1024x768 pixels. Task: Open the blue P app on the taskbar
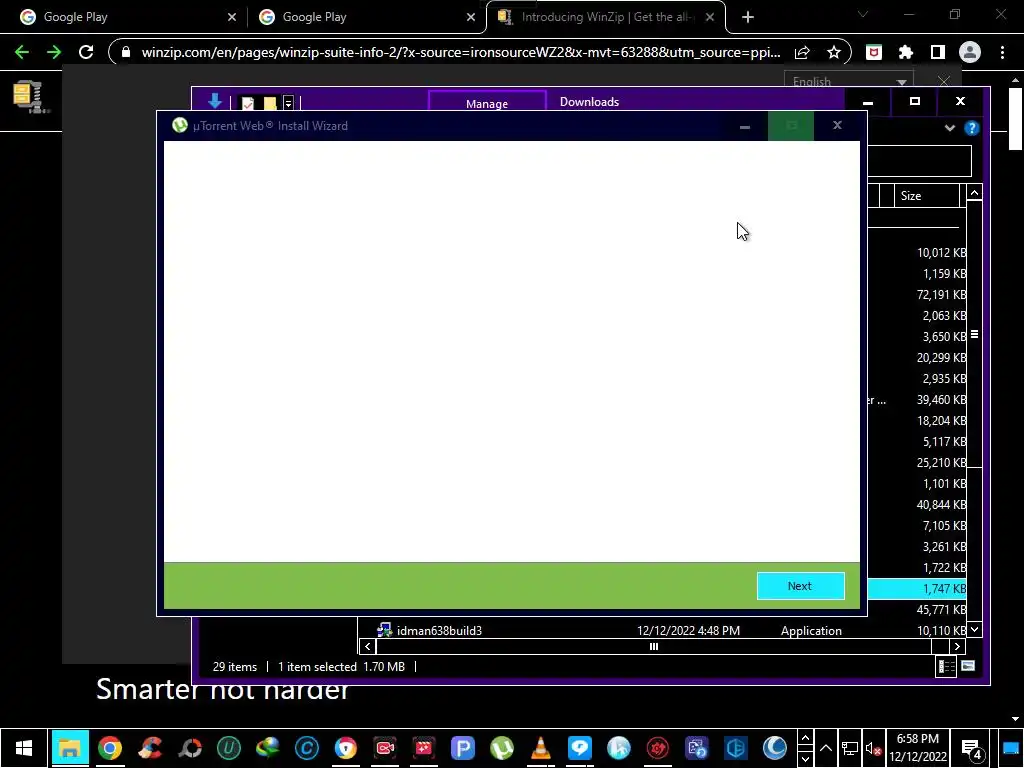463,748
